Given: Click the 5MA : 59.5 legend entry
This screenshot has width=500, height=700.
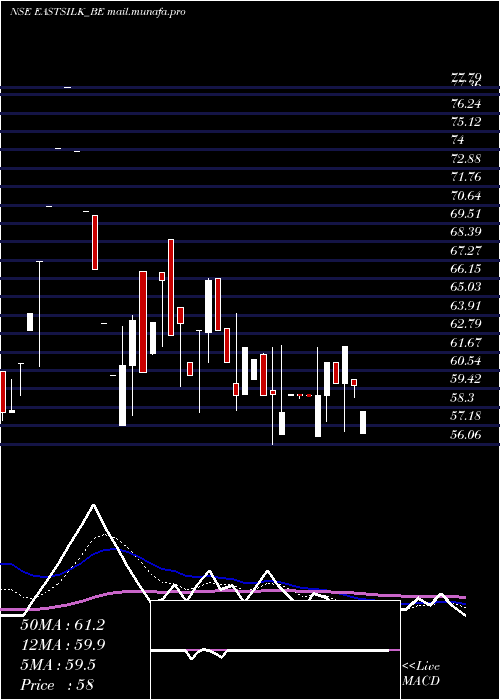Looking at the screenshot, I should coord(58,665).
